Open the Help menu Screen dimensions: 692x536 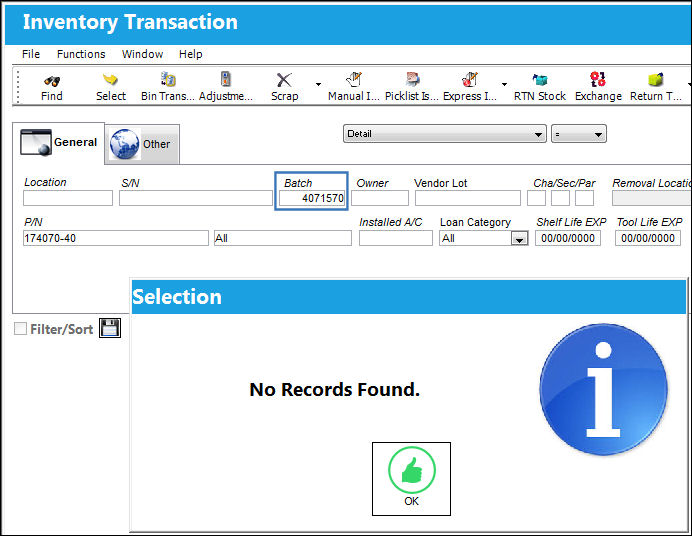click(191, 54)
